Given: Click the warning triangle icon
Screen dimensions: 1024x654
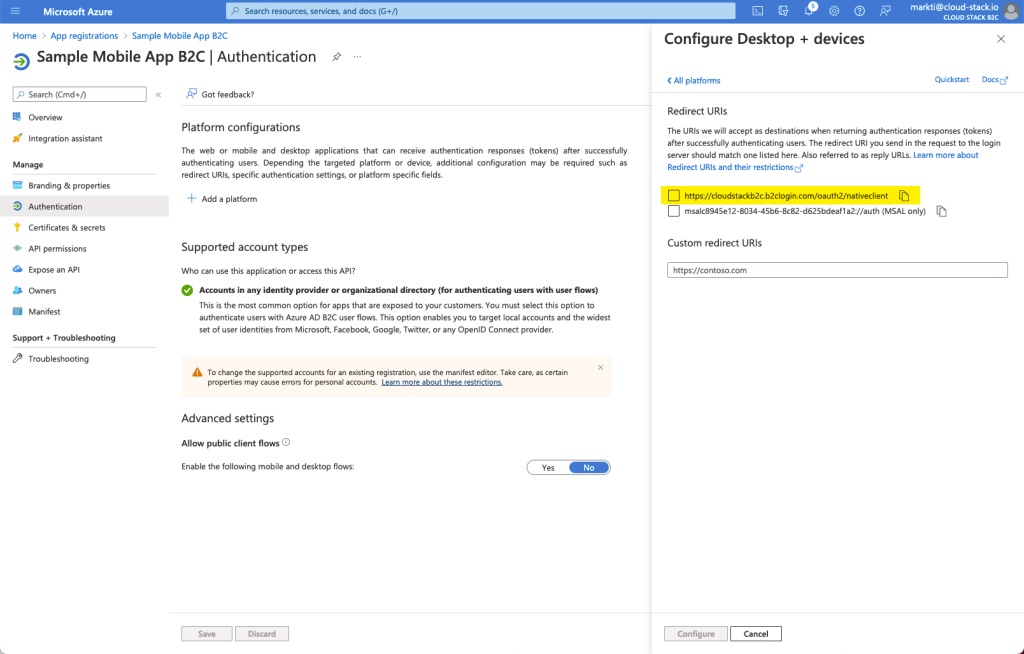Looking at the screenshot, I should point(197,372).
